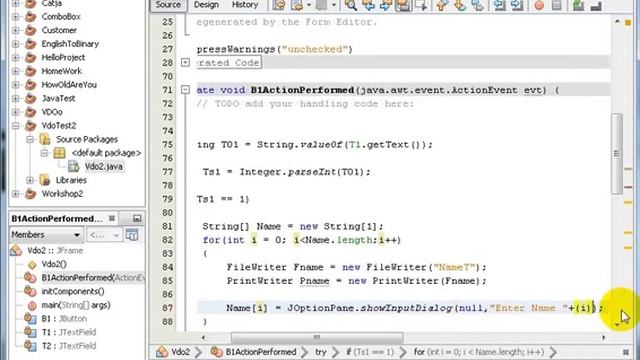This screenshot has width=640, height=360.
Task: Shift the line left
Action: [499, 5]
